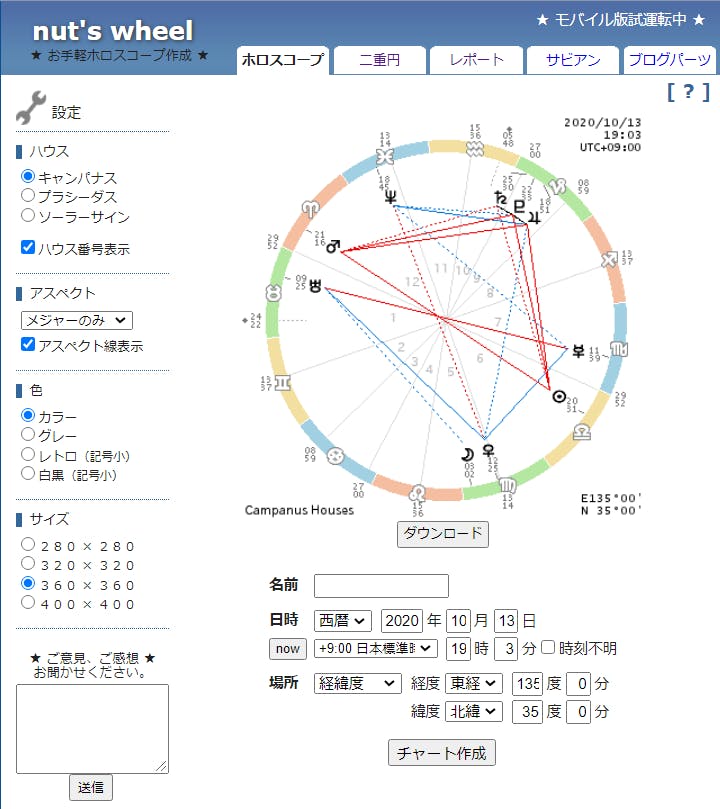Screen dimensions: 720x809
Task: Select レトロ（記号小）color option
Action: click(28, 454)
